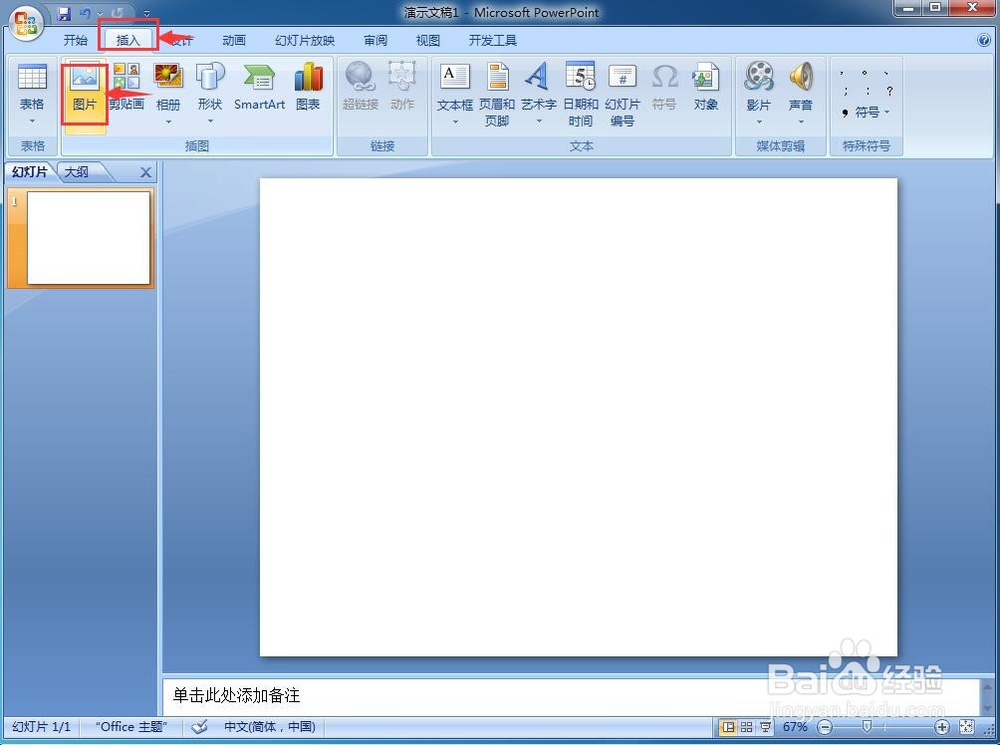Click the notes field 单击此处添加备注
The height and width of the screenshot is (745, 1000).
click(571, 695)
